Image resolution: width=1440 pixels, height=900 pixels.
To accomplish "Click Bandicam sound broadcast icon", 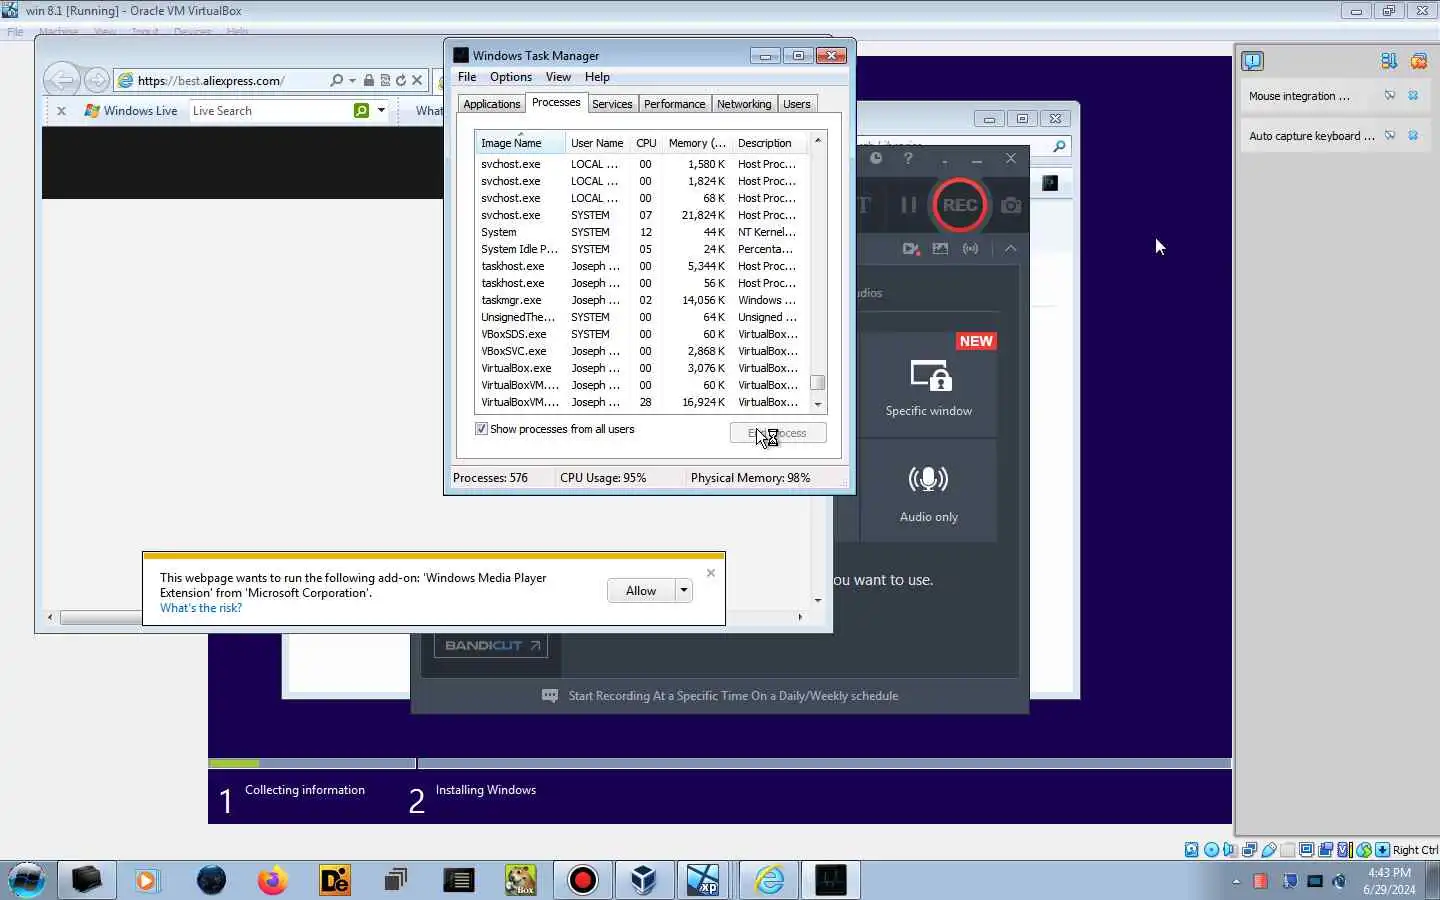I will click(970, 248).
